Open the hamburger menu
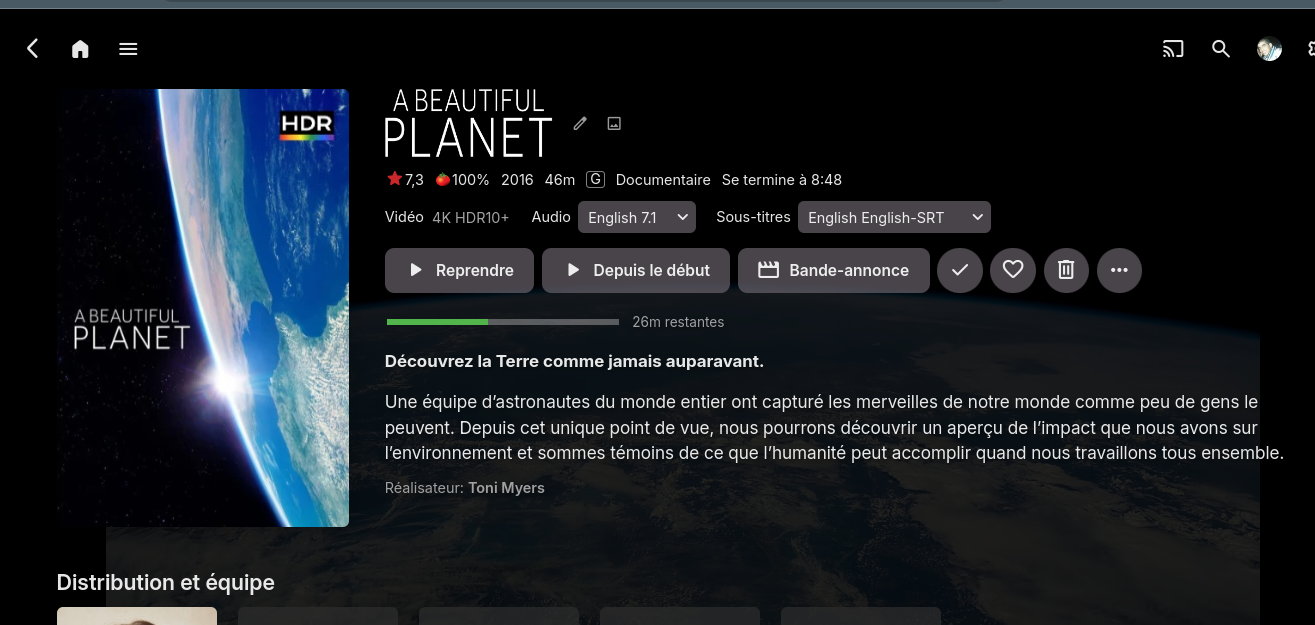 point(128,49)
